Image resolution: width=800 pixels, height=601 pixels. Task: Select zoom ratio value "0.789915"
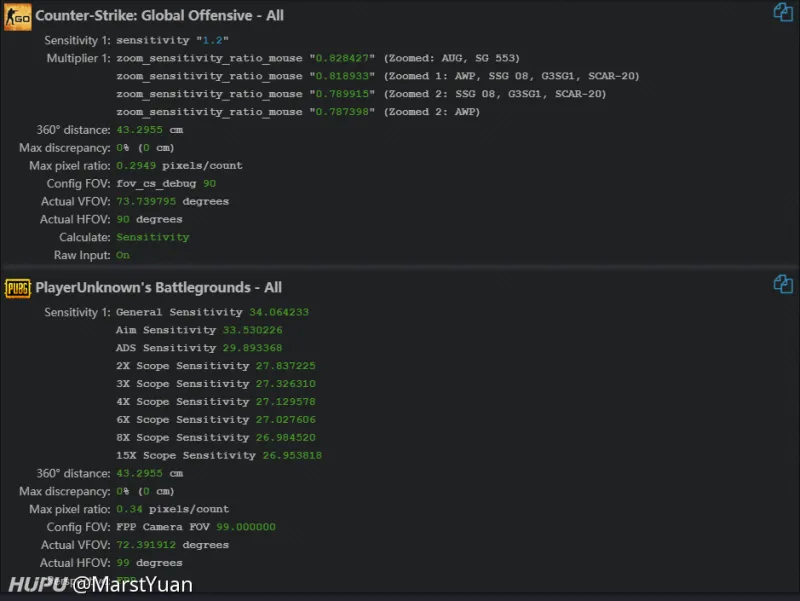pos(342,94)
